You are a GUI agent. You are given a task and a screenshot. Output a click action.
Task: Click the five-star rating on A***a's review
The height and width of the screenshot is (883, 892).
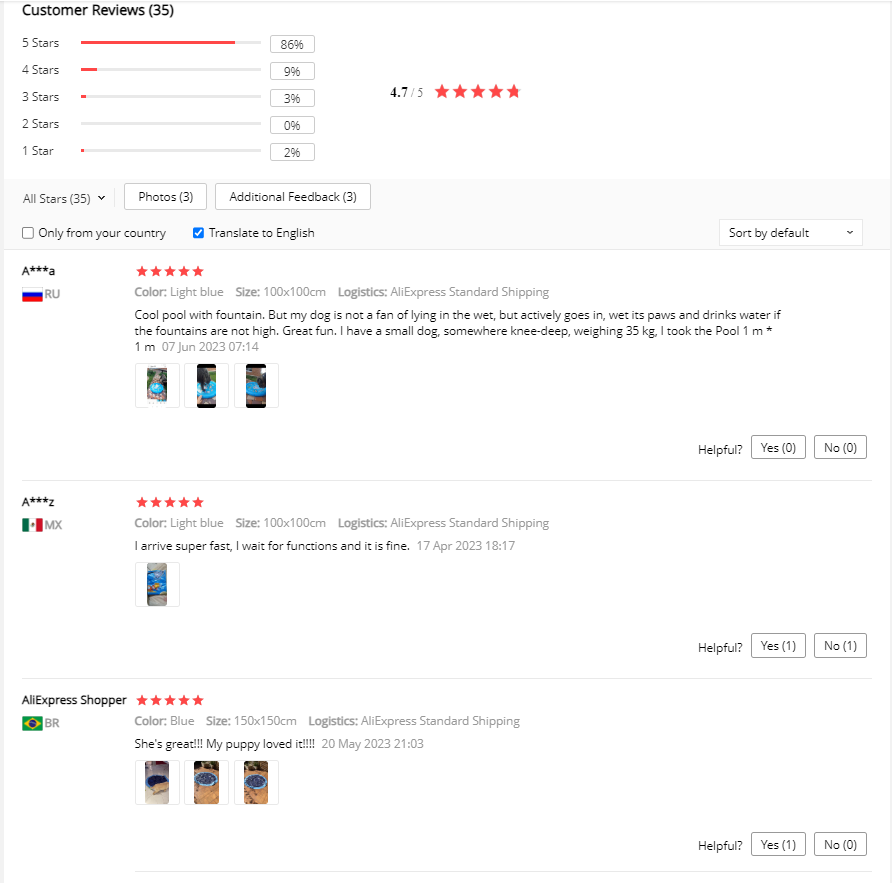(x=170, y=271)
